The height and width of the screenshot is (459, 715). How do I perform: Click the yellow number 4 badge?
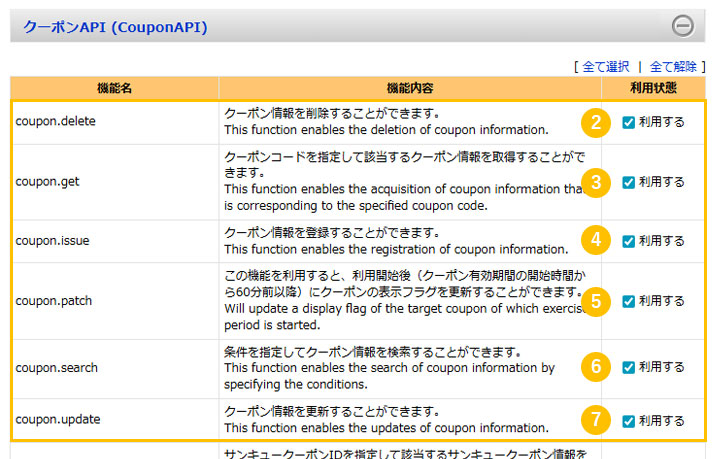[x=596, y=240]
